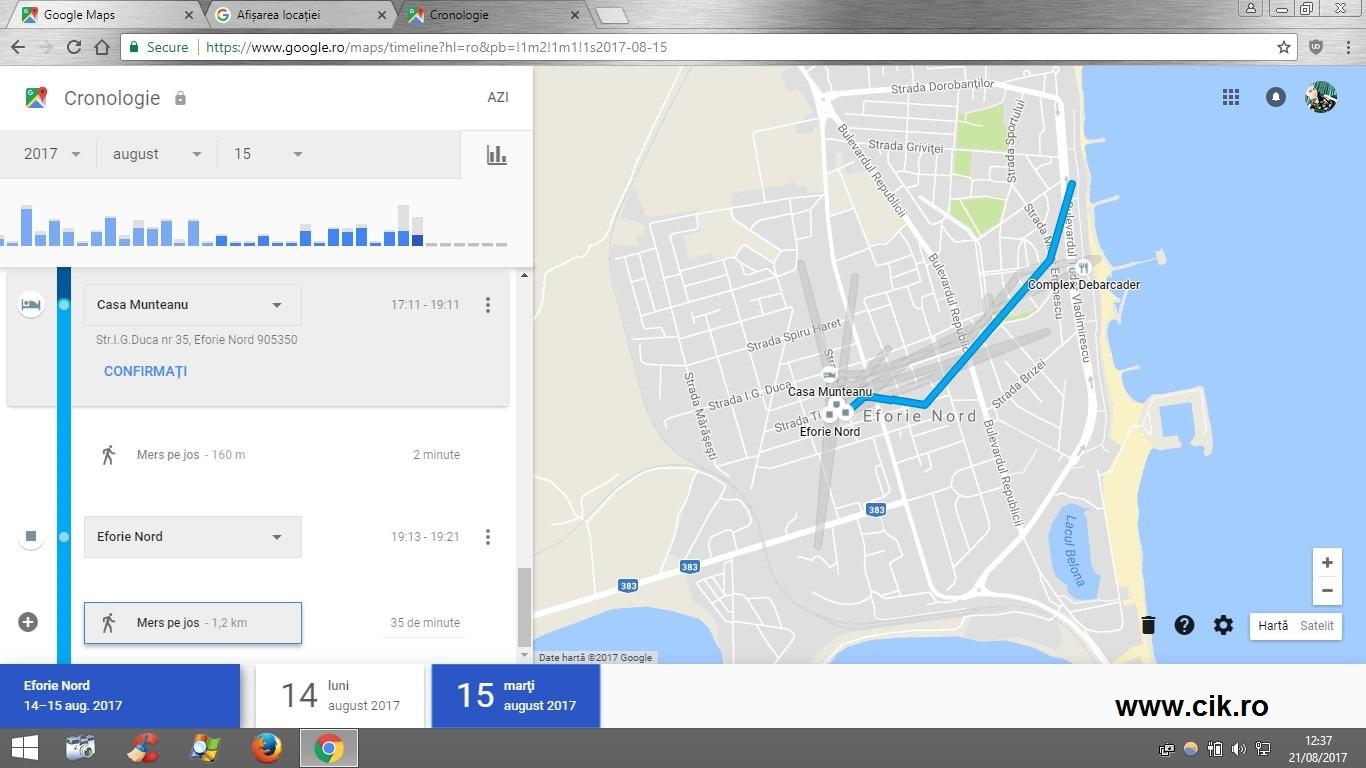Screen dimensions: 1366x768
Task: Open Chrome home page button
Action: [101, 47]
